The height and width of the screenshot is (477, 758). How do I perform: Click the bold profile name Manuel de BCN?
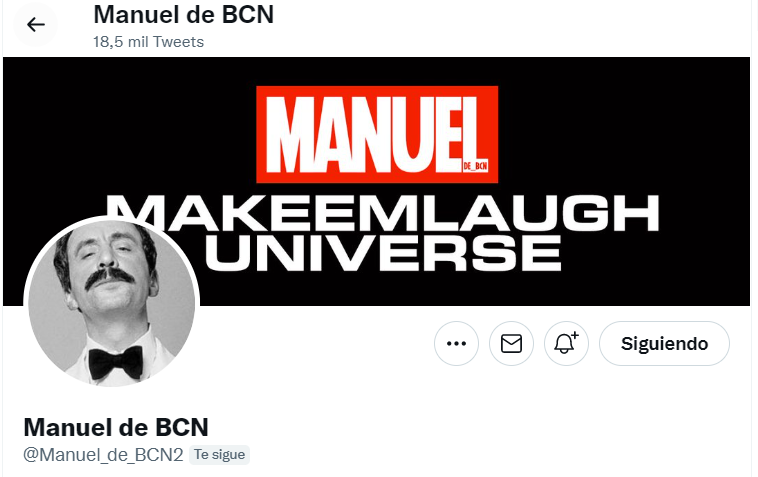pos(116,427)
